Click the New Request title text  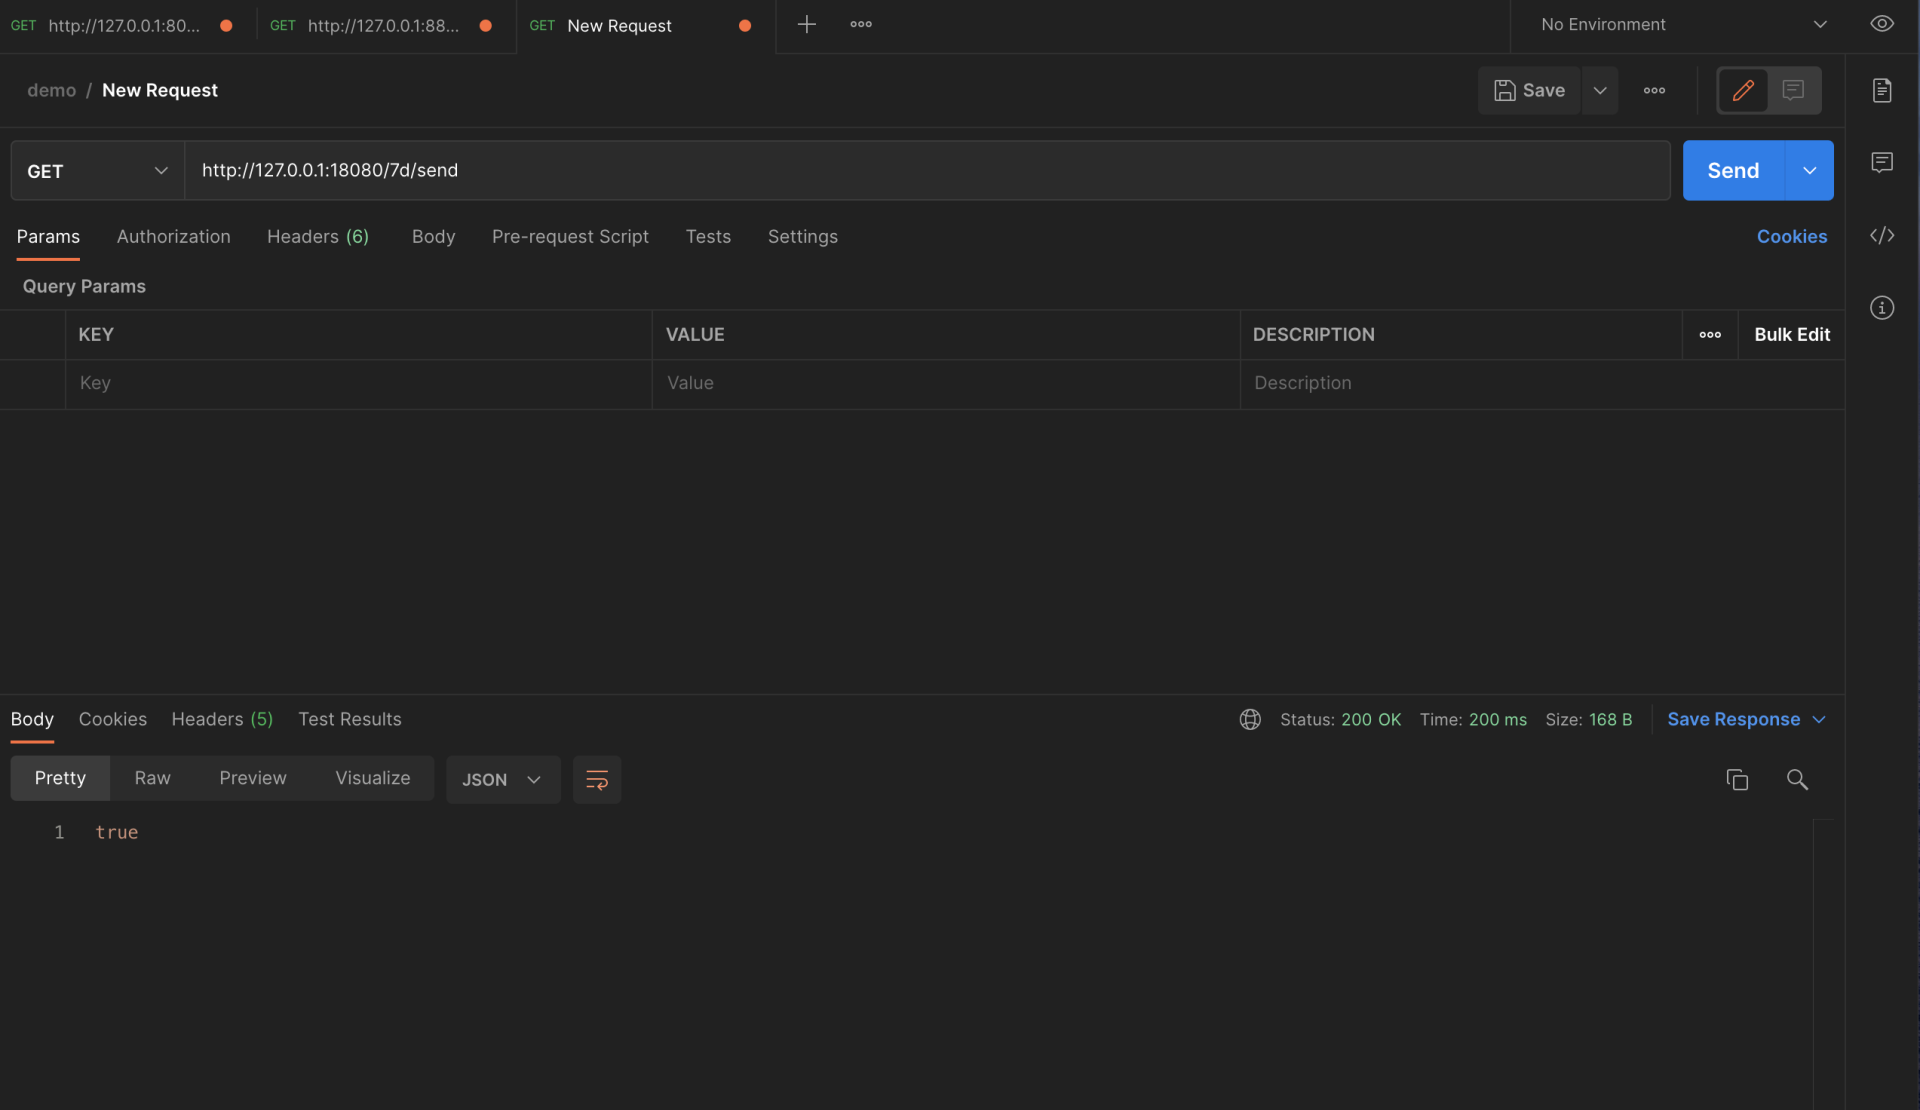[x=160, y=90]
